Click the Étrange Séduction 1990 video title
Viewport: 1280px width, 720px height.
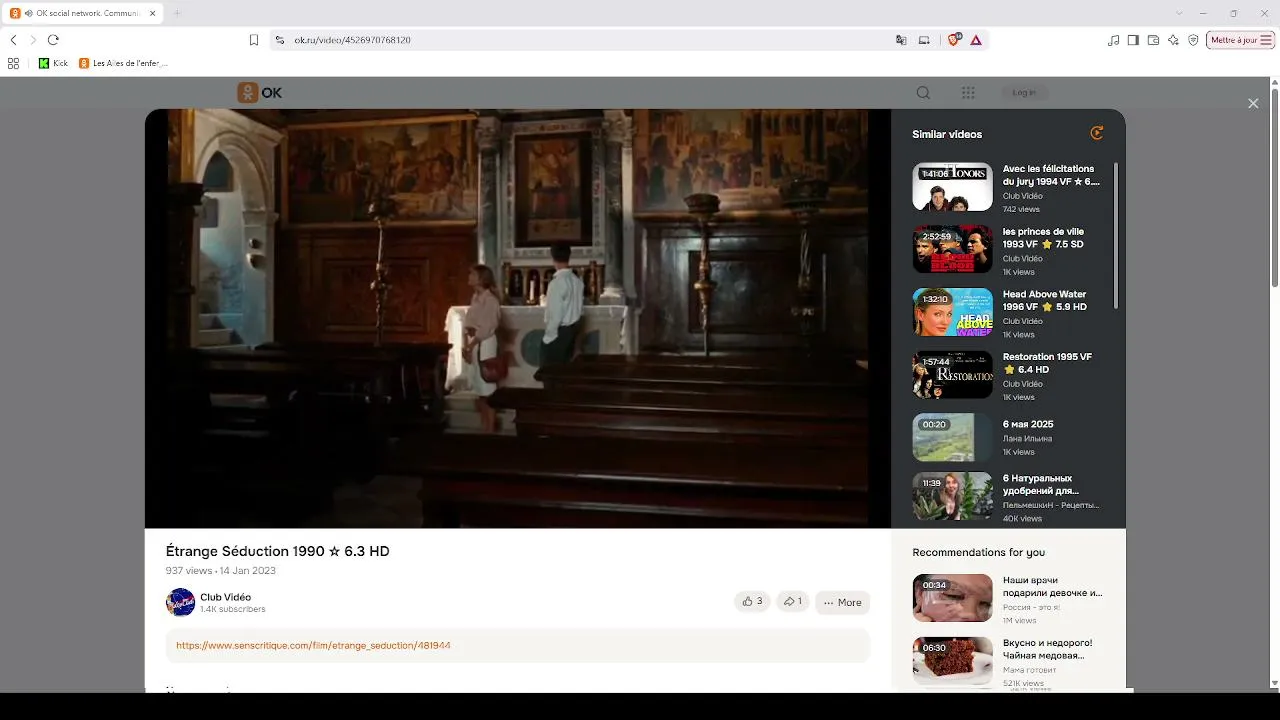[278, 551]
